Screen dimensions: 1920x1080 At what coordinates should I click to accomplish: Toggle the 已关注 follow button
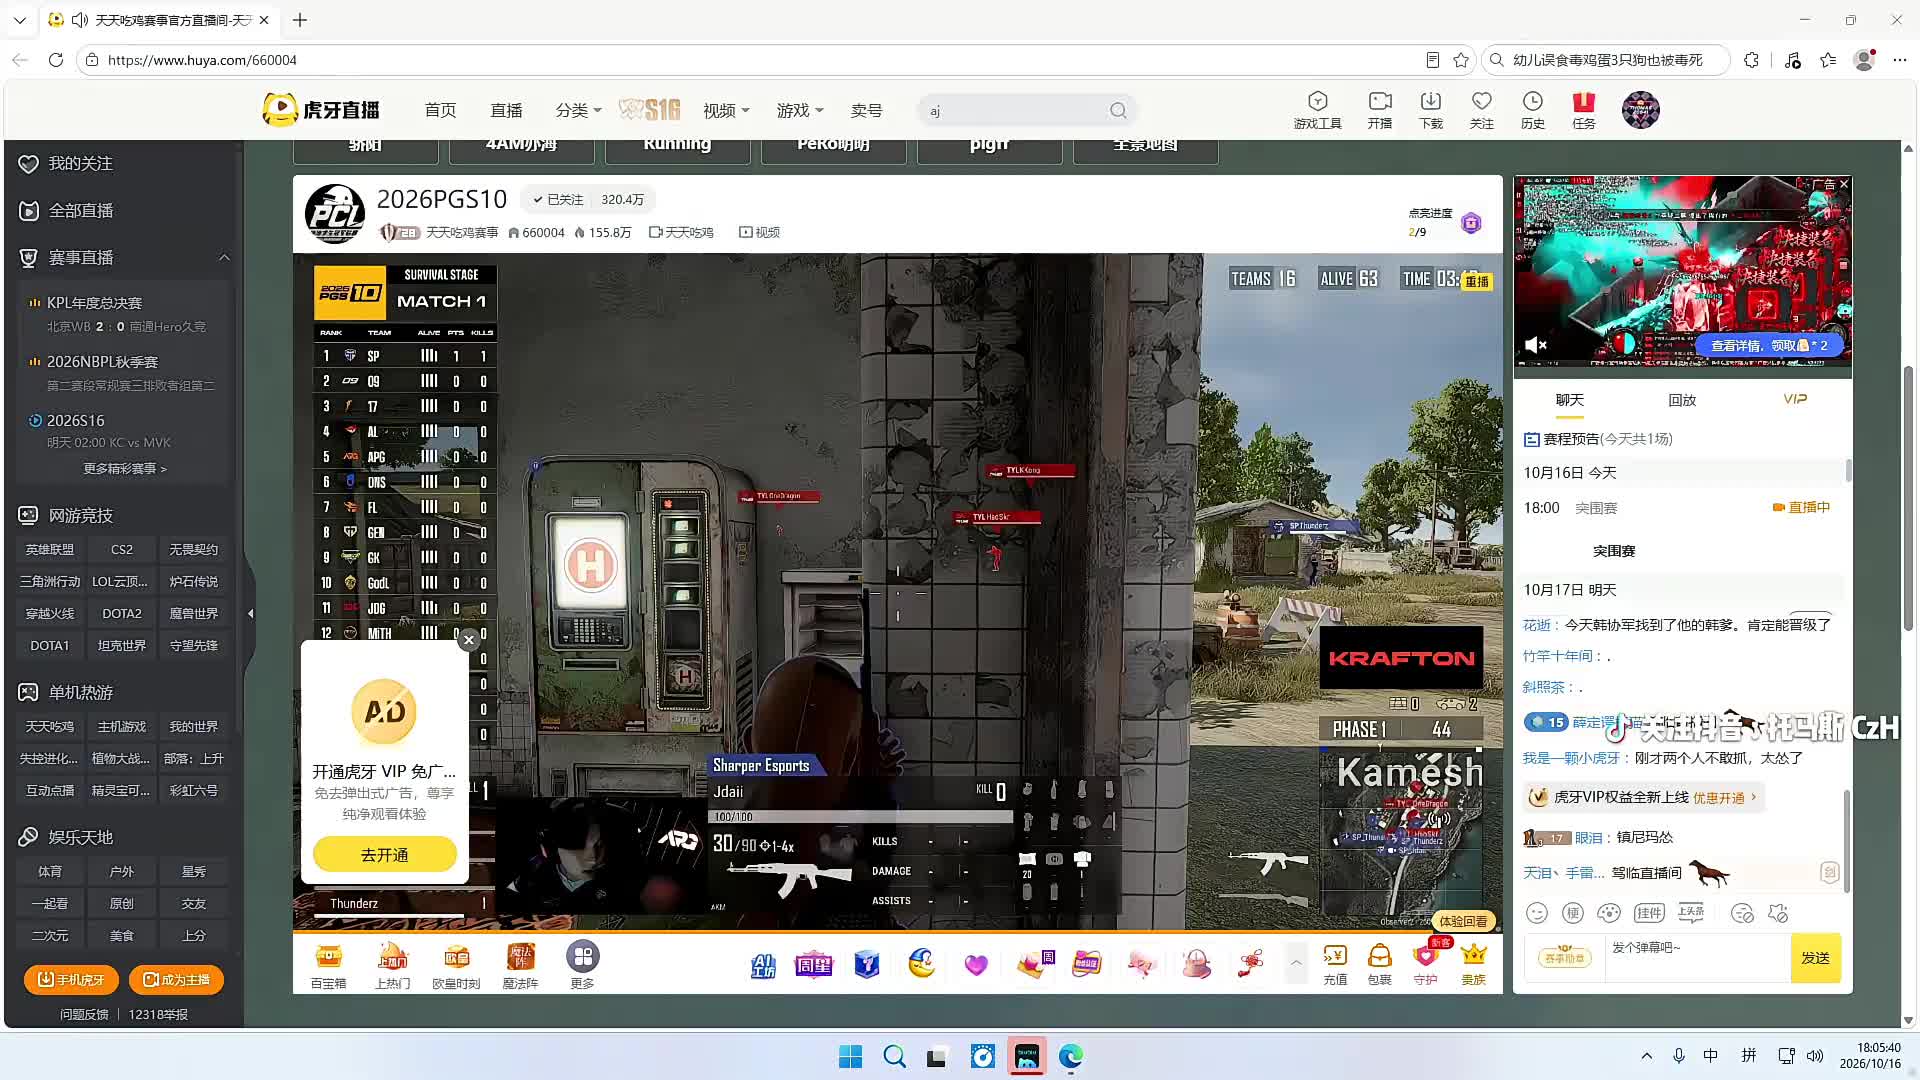558,200
